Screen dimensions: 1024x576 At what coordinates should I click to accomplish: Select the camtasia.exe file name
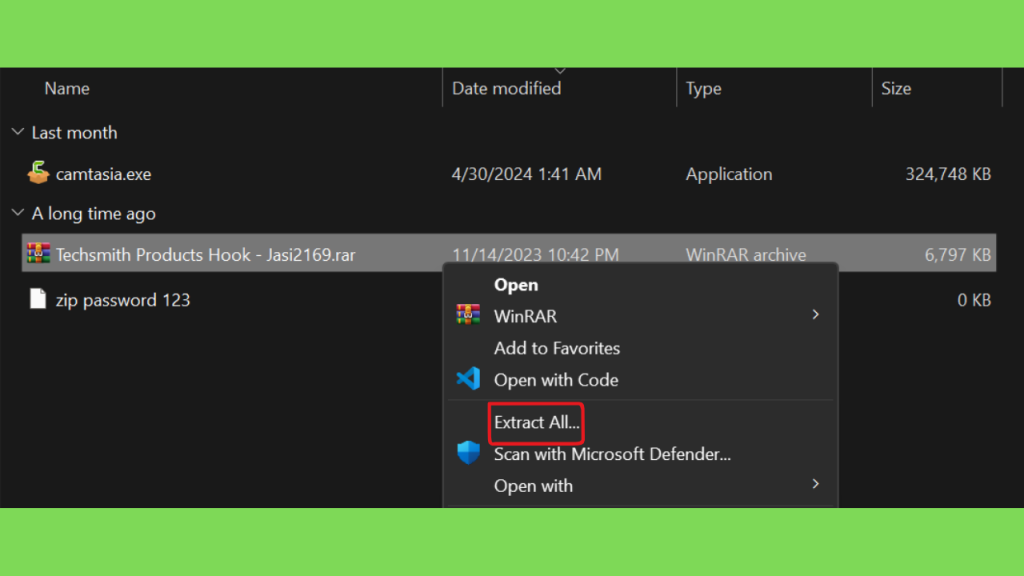coord(103,174)
